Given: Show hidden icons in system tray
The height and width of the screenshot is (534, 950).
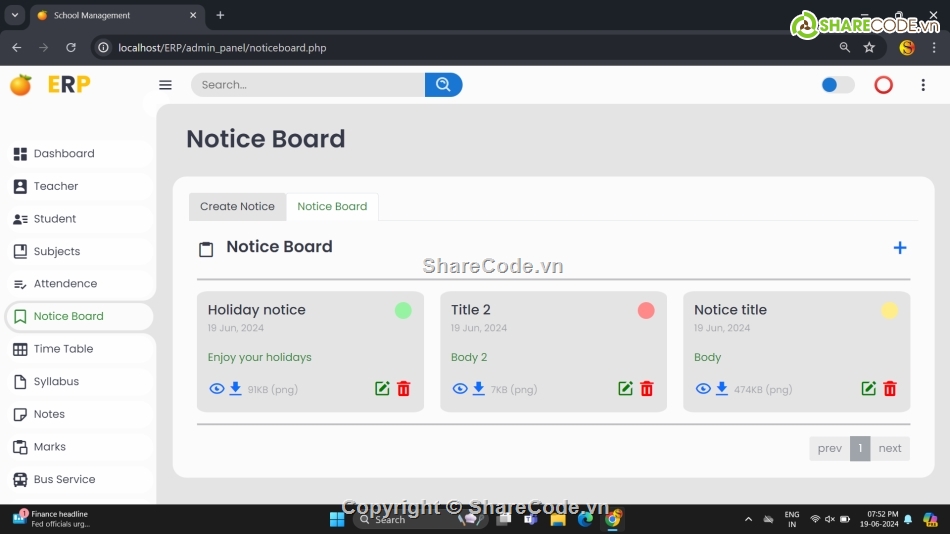Looking at the screenshot, I should coord(748,519).
